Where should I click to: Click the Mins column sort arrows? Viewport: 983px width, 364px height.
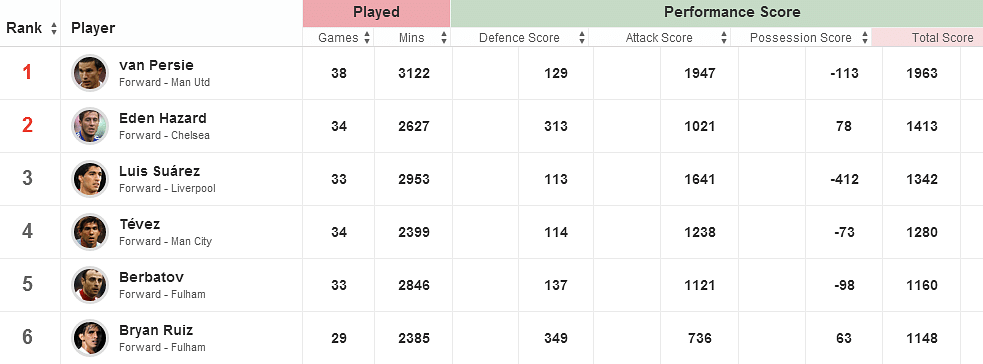(444, 38)
